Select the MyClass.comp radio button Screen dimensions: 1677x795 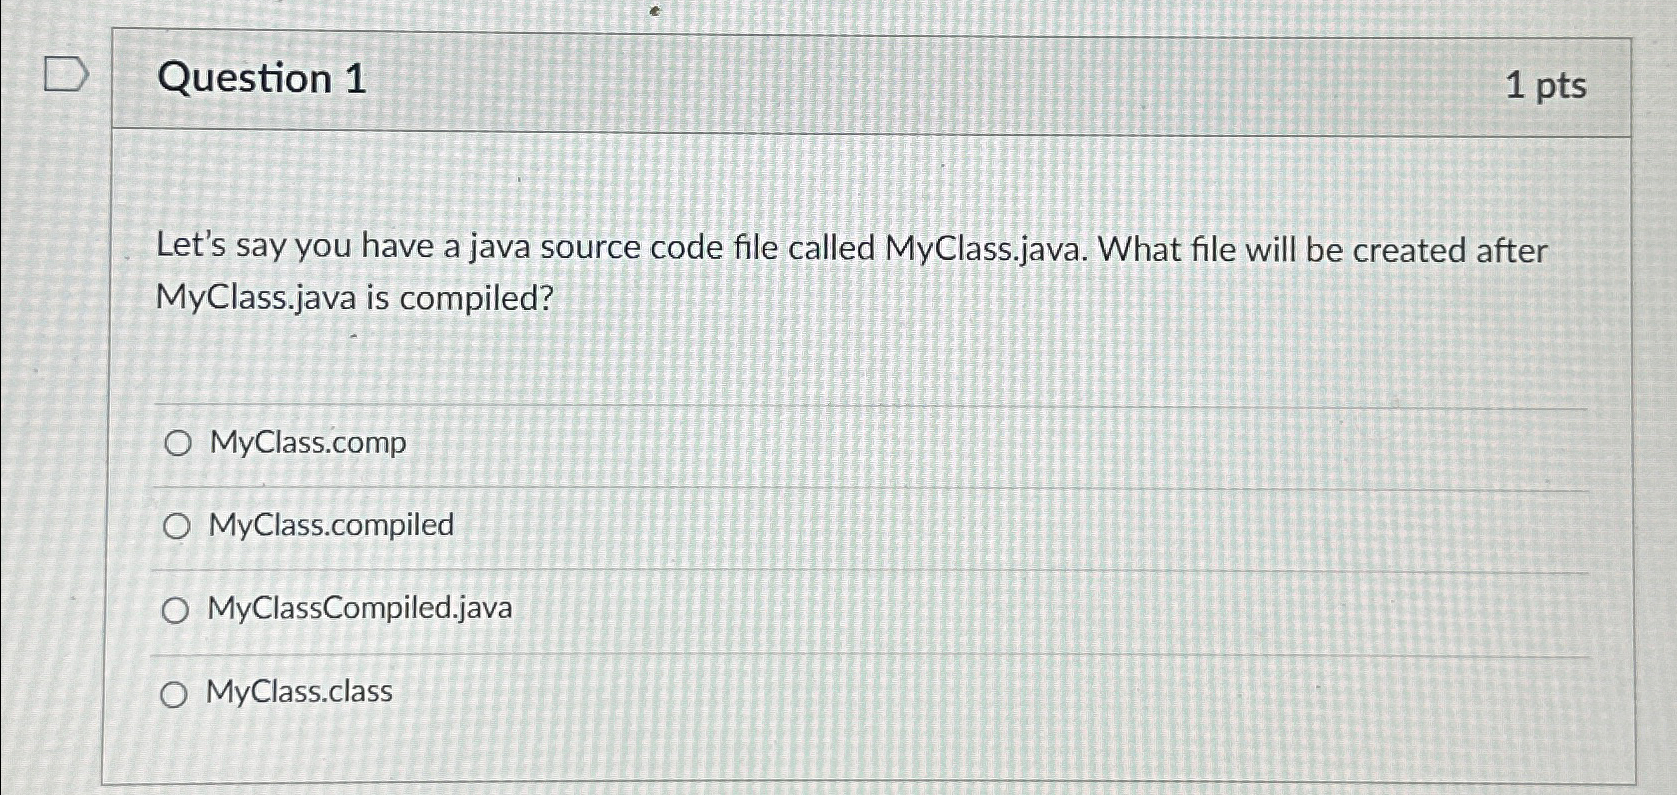tap(178, 443)
